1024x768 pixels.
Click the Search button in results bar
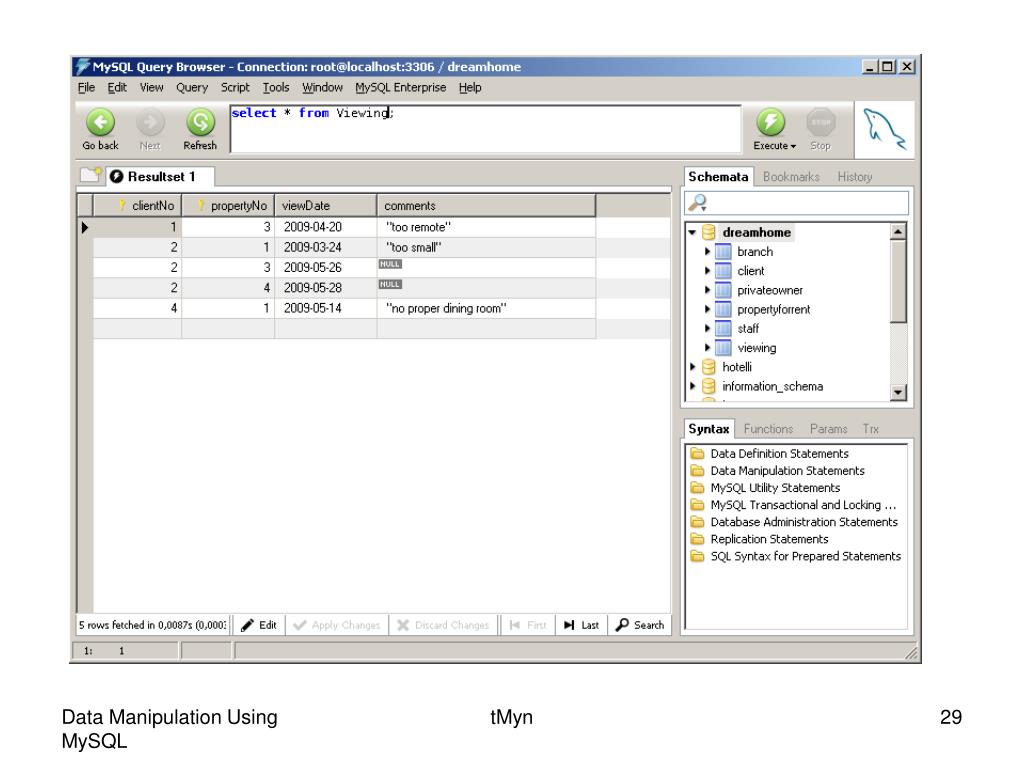[640, 625]
